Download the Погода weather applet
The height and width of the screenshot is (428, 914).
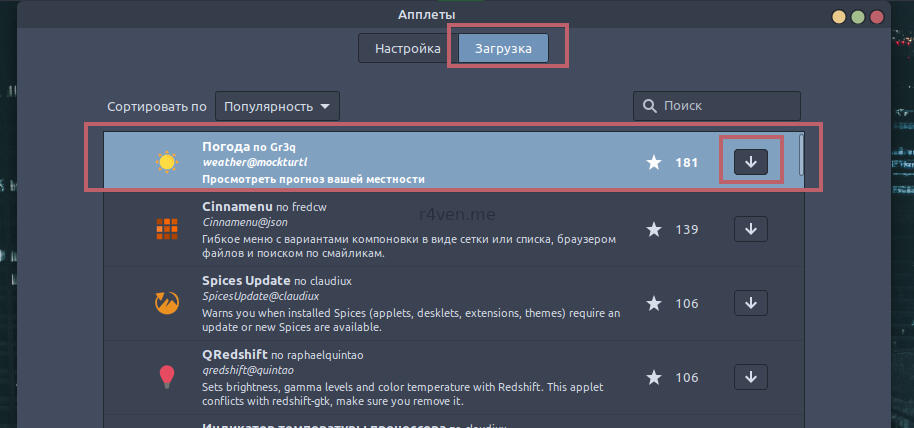[750, 161]
